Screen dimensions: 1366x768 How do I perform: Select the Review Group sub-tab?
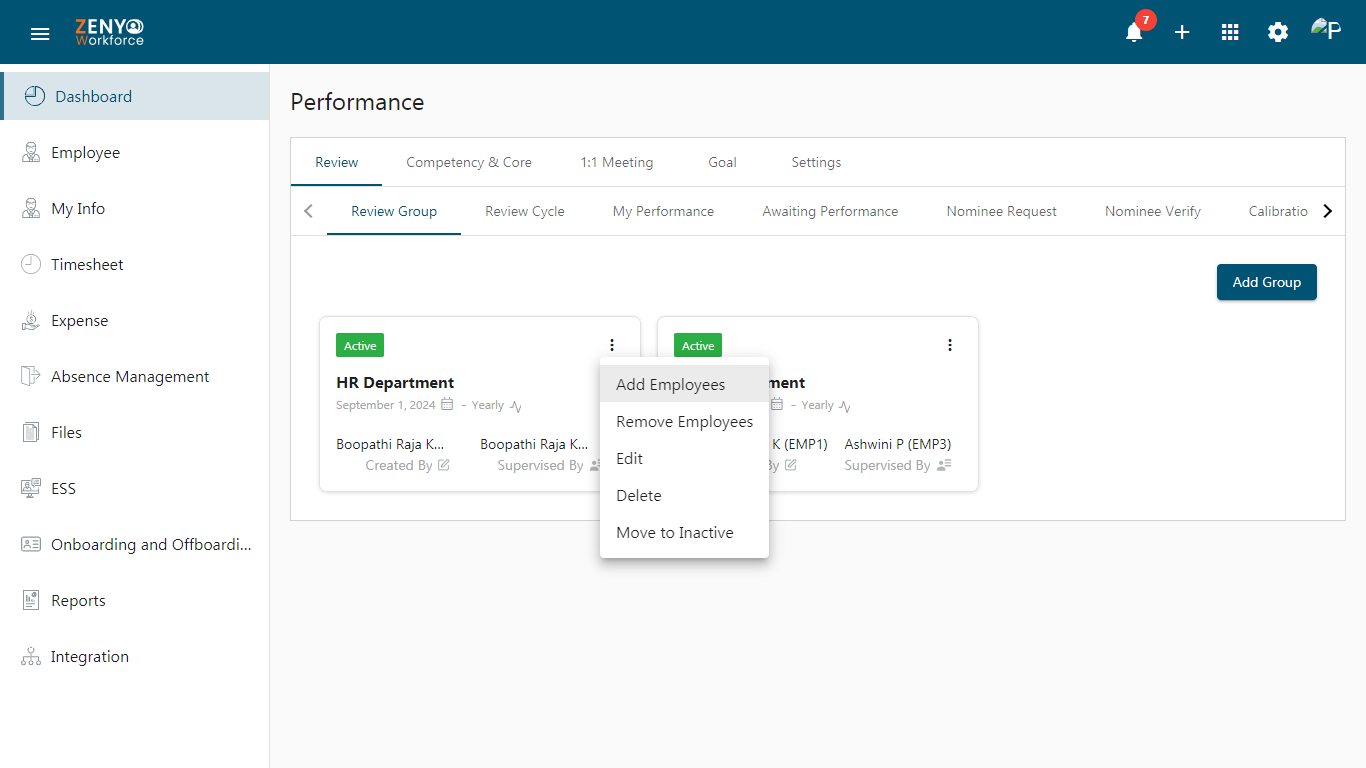point(394,211)
